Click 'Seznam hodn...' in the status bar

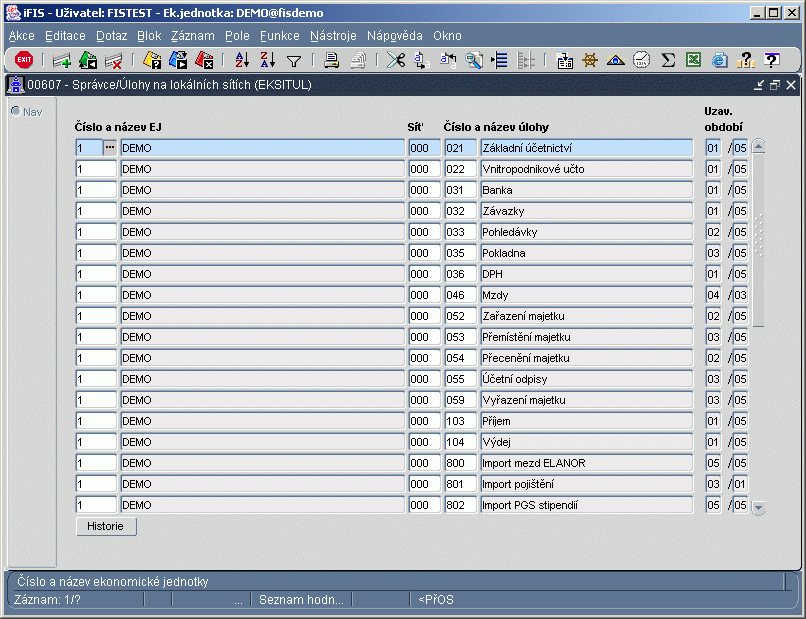click(x=301, y=600)
